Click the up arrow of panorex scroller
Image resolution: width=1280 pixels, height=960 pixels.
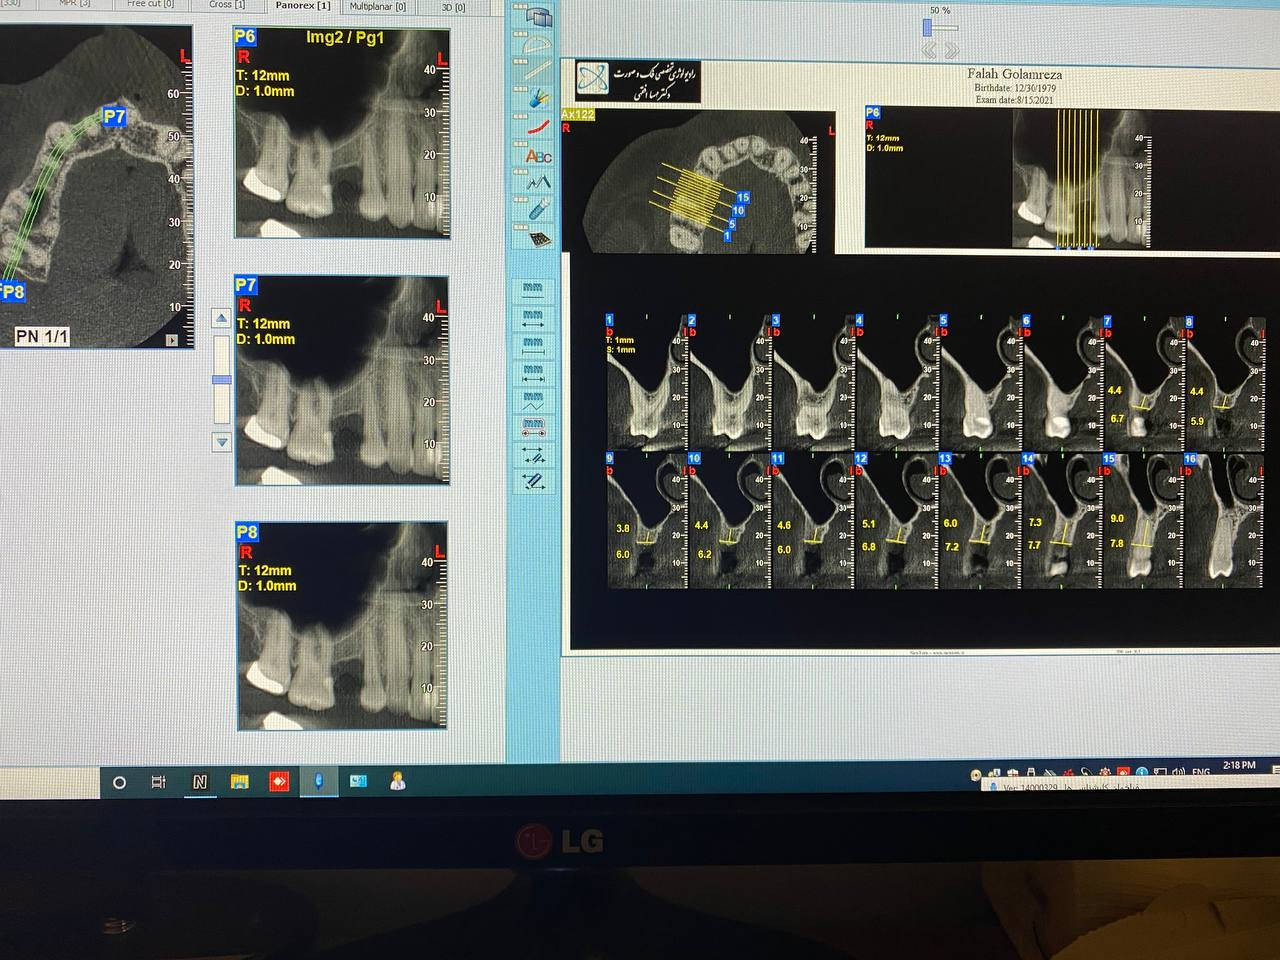(222, 319)
